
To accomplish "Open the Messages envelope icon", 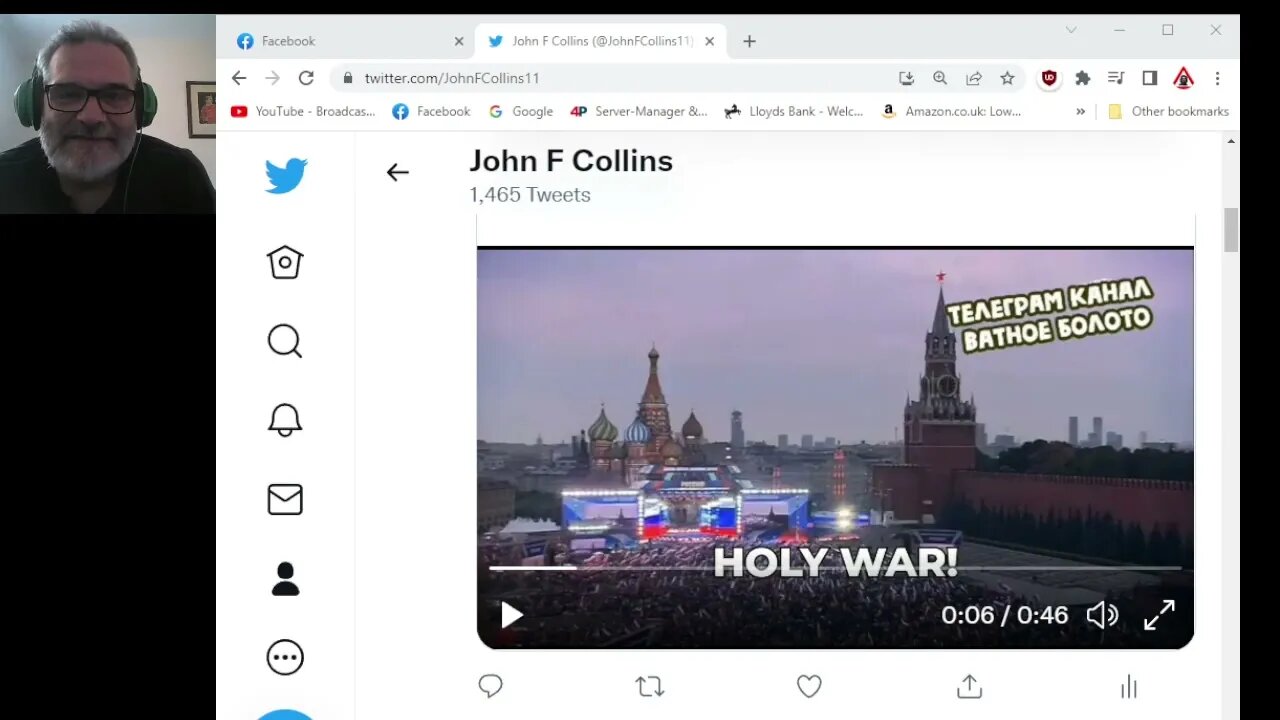I will [x=285, y=499].
